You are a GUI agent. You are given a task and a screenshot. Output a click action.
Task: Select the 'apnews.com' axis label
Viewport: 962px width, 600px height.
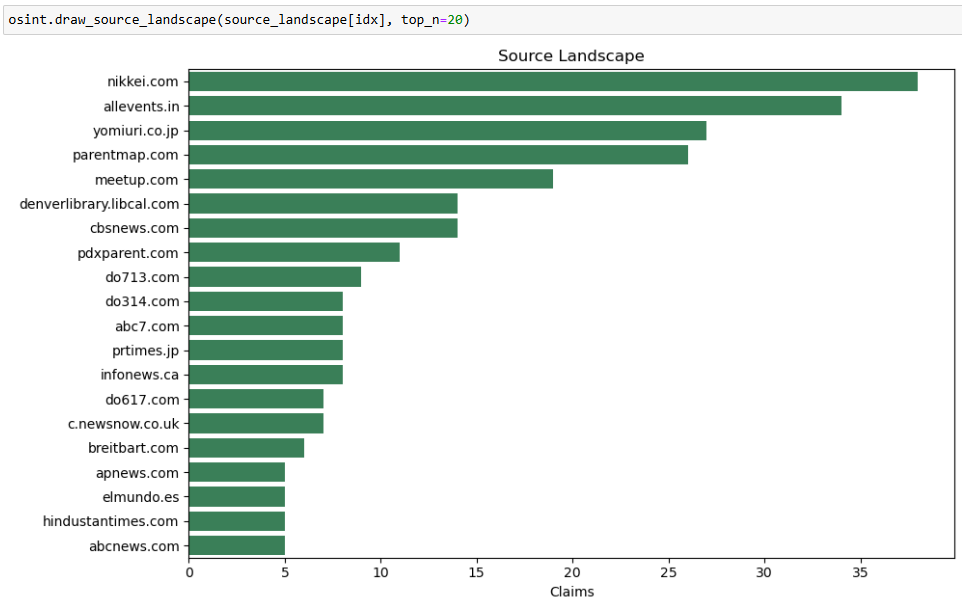coord(137,473)
